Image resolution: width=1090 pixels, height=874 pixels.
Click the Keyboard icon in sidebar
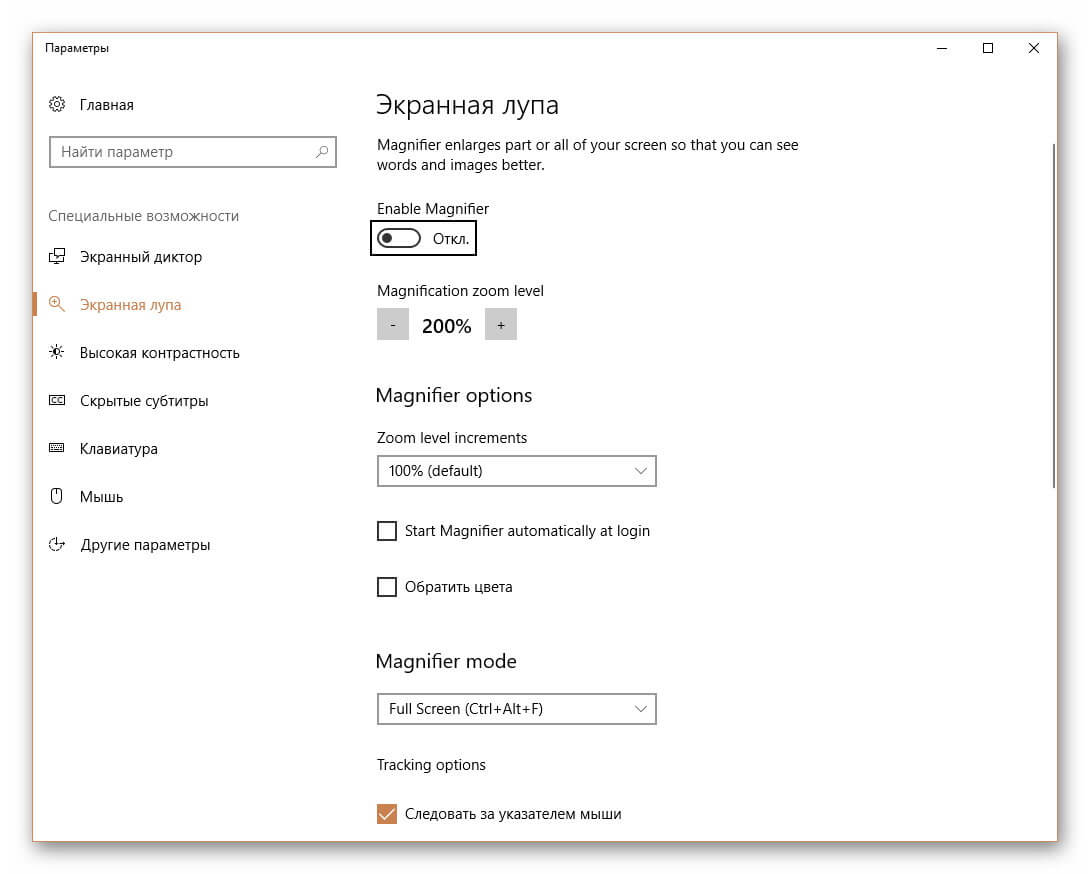coord(57,449)
